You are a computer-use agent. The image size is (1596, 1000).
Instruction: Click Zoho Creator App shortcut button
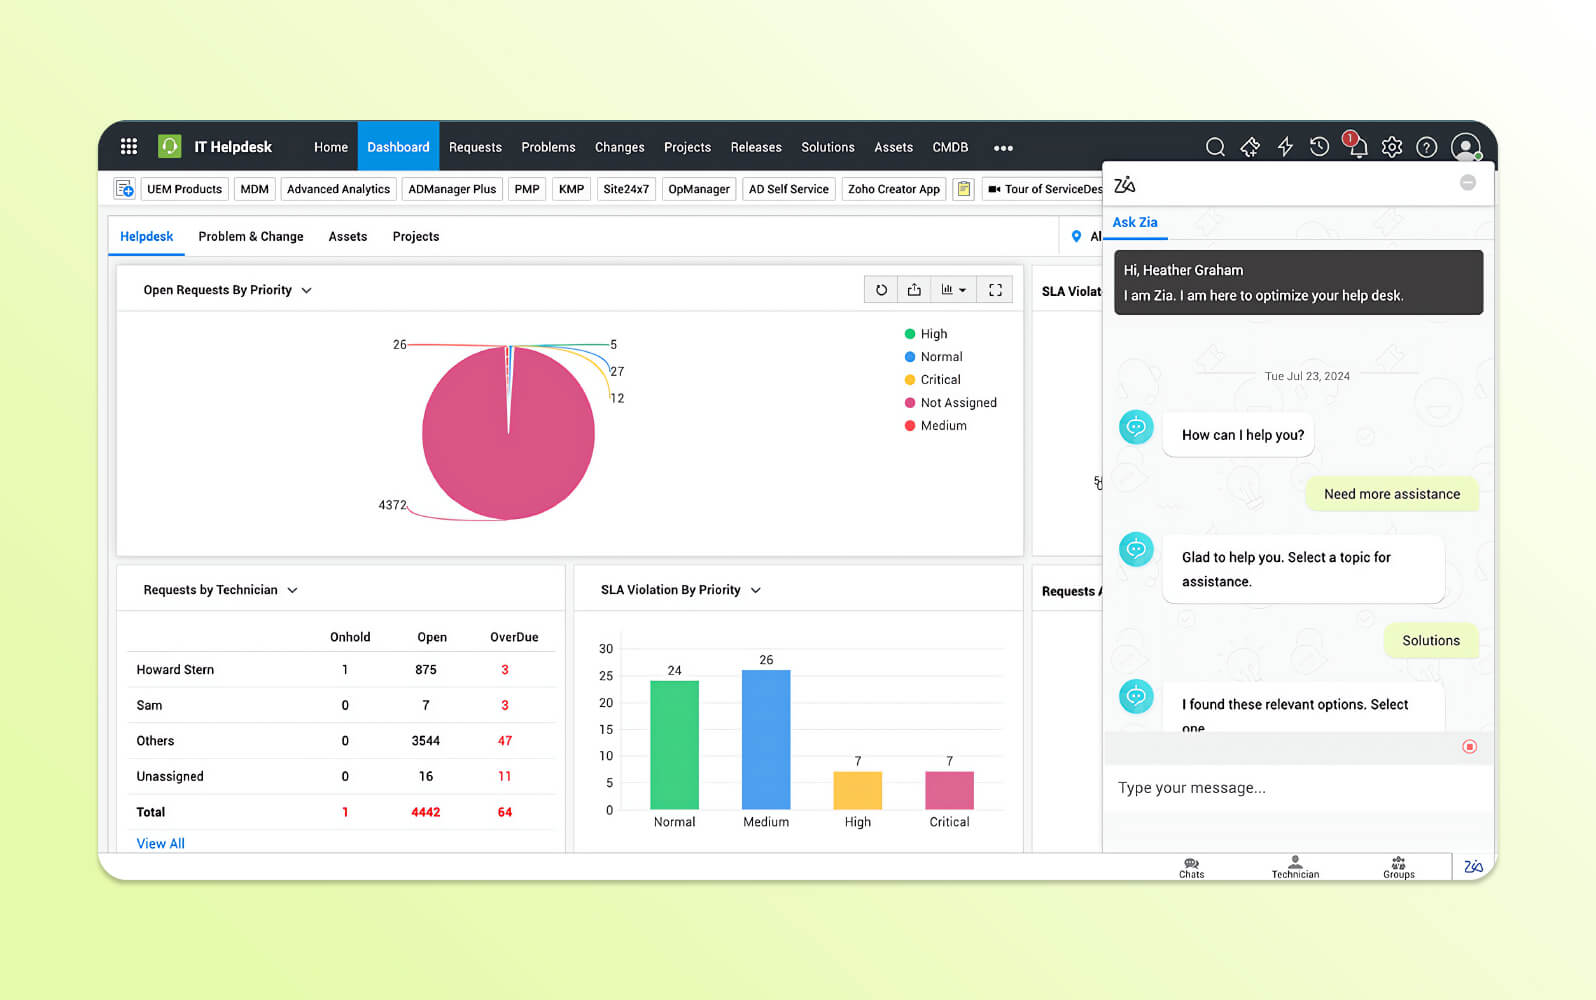pyautogui.click(x=894, y=189)
